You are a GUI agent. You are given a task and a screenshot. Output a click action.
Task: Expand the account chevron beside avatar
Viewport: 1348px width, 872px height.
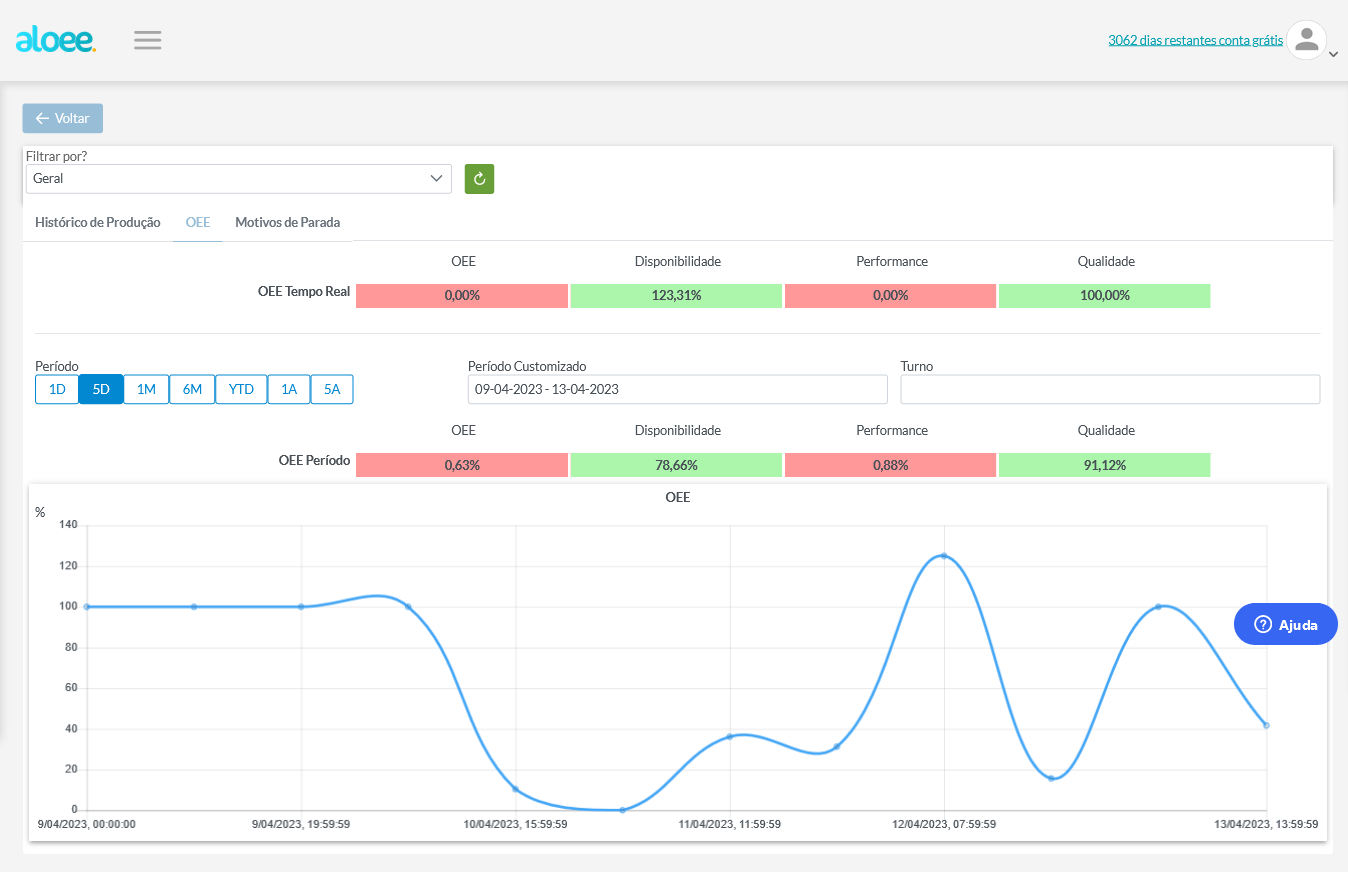tap(1333, 55)
